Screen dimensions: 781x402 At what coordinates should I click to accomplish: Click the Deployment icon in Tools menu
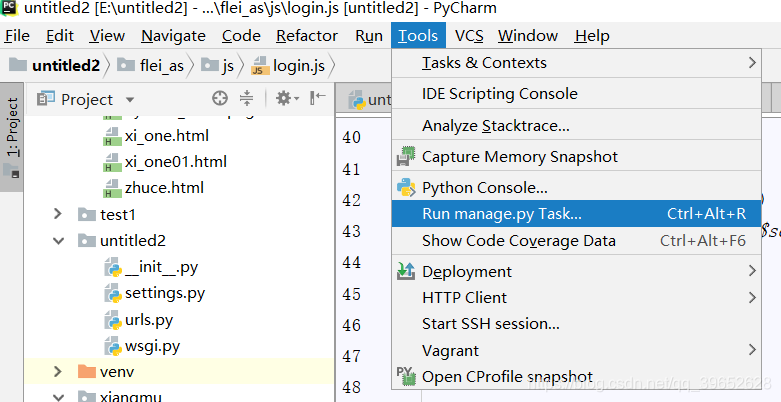(406, 271)
